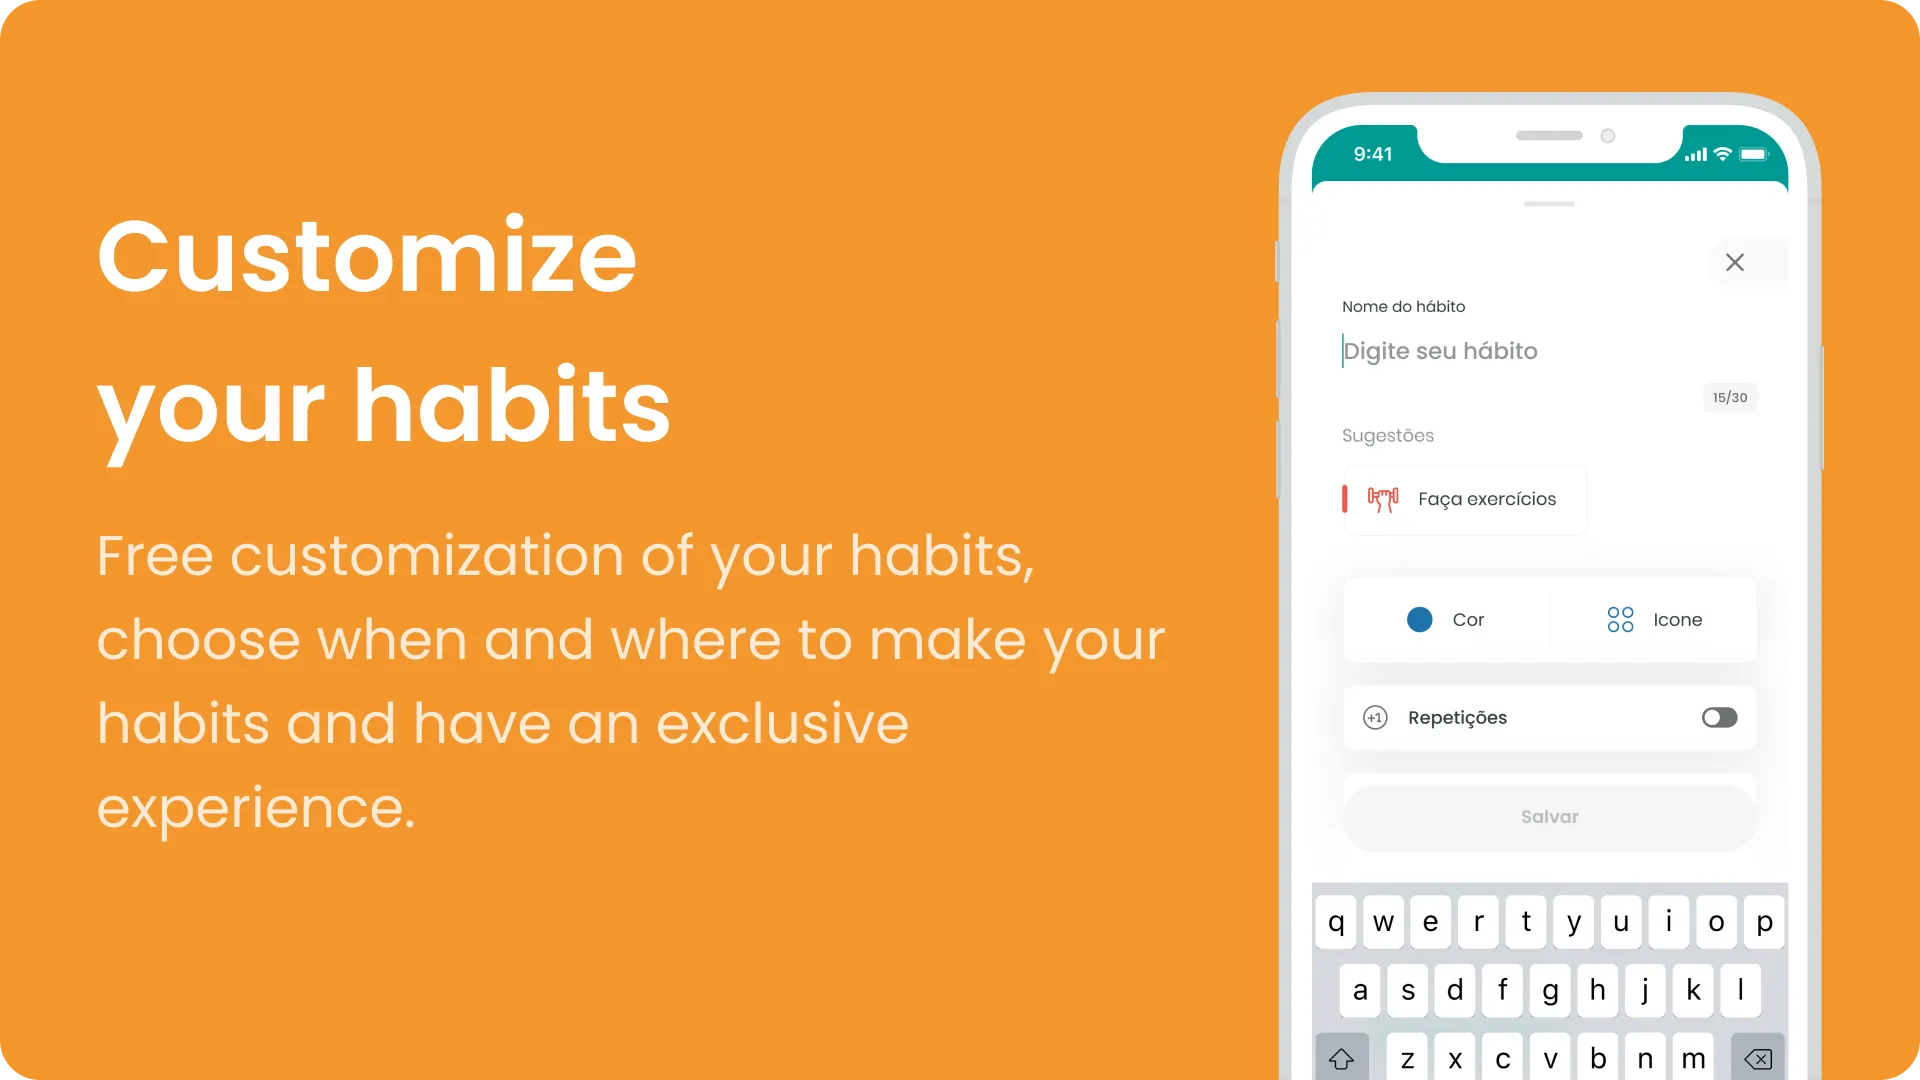Select the blue Cor color swatch
This screenshot has height=1080, width=1920.
click(1420, 618)
